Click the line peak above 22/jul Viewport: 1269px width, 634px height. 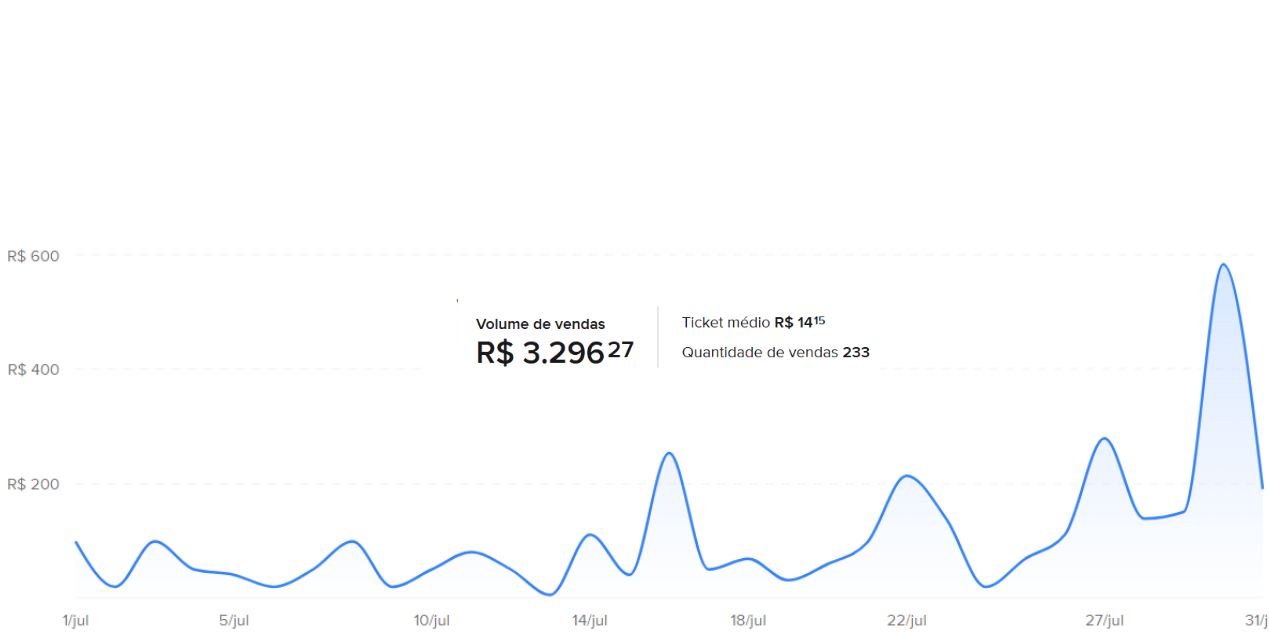pos(906,476)
